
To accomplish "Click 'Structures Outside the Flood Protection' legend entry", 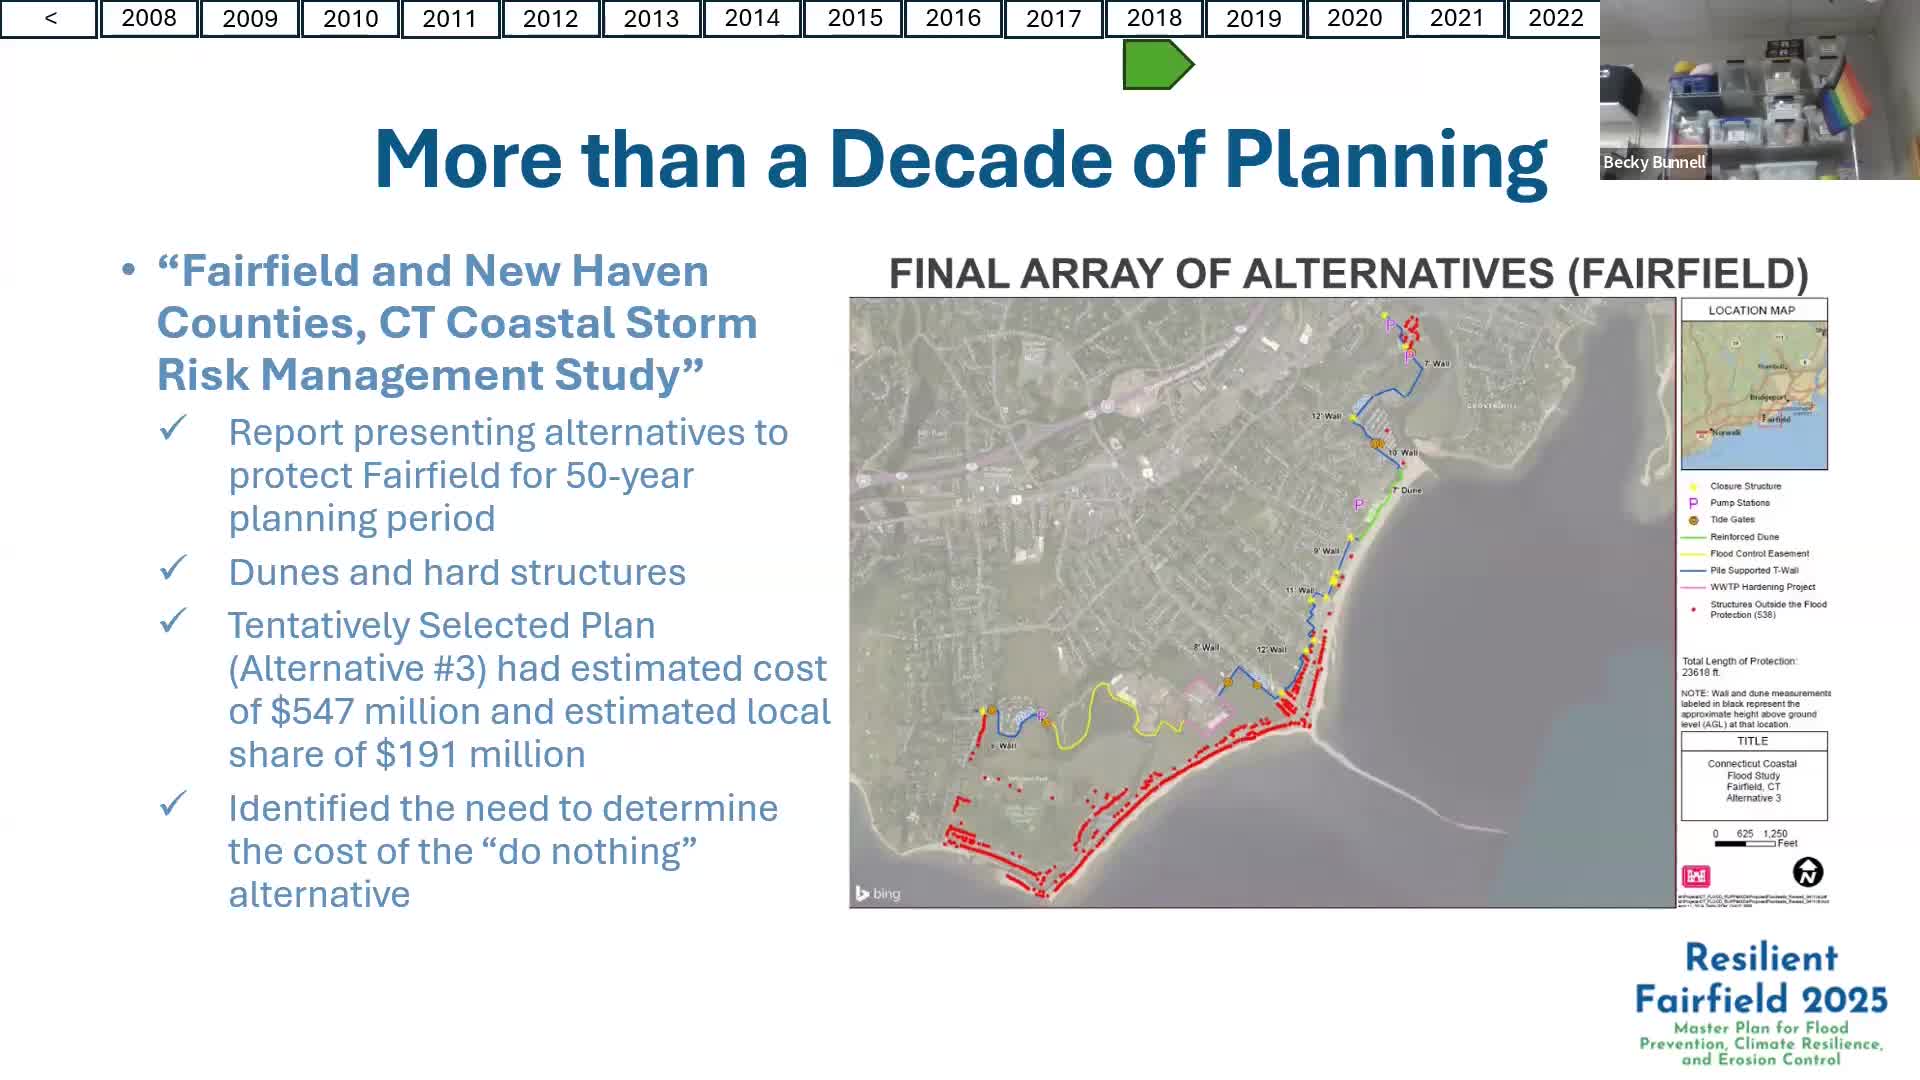I will point(1758,609).
